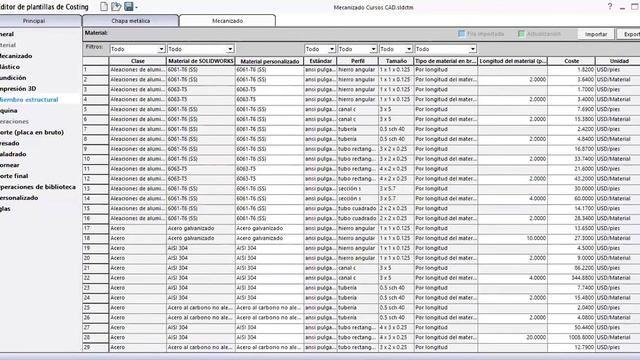The height and width of the screenshot is (360, 640).
Task: Select Fundición in the left sidebar
Action: (x=13, y=78)
